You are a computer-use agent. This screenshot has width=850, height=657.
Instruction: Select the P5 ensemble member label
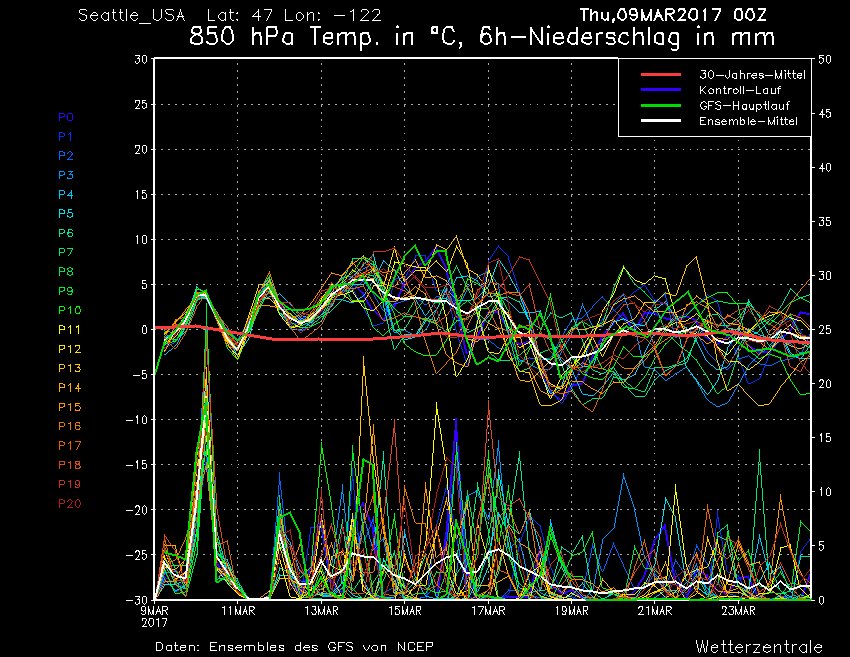[x=65, y=213]
